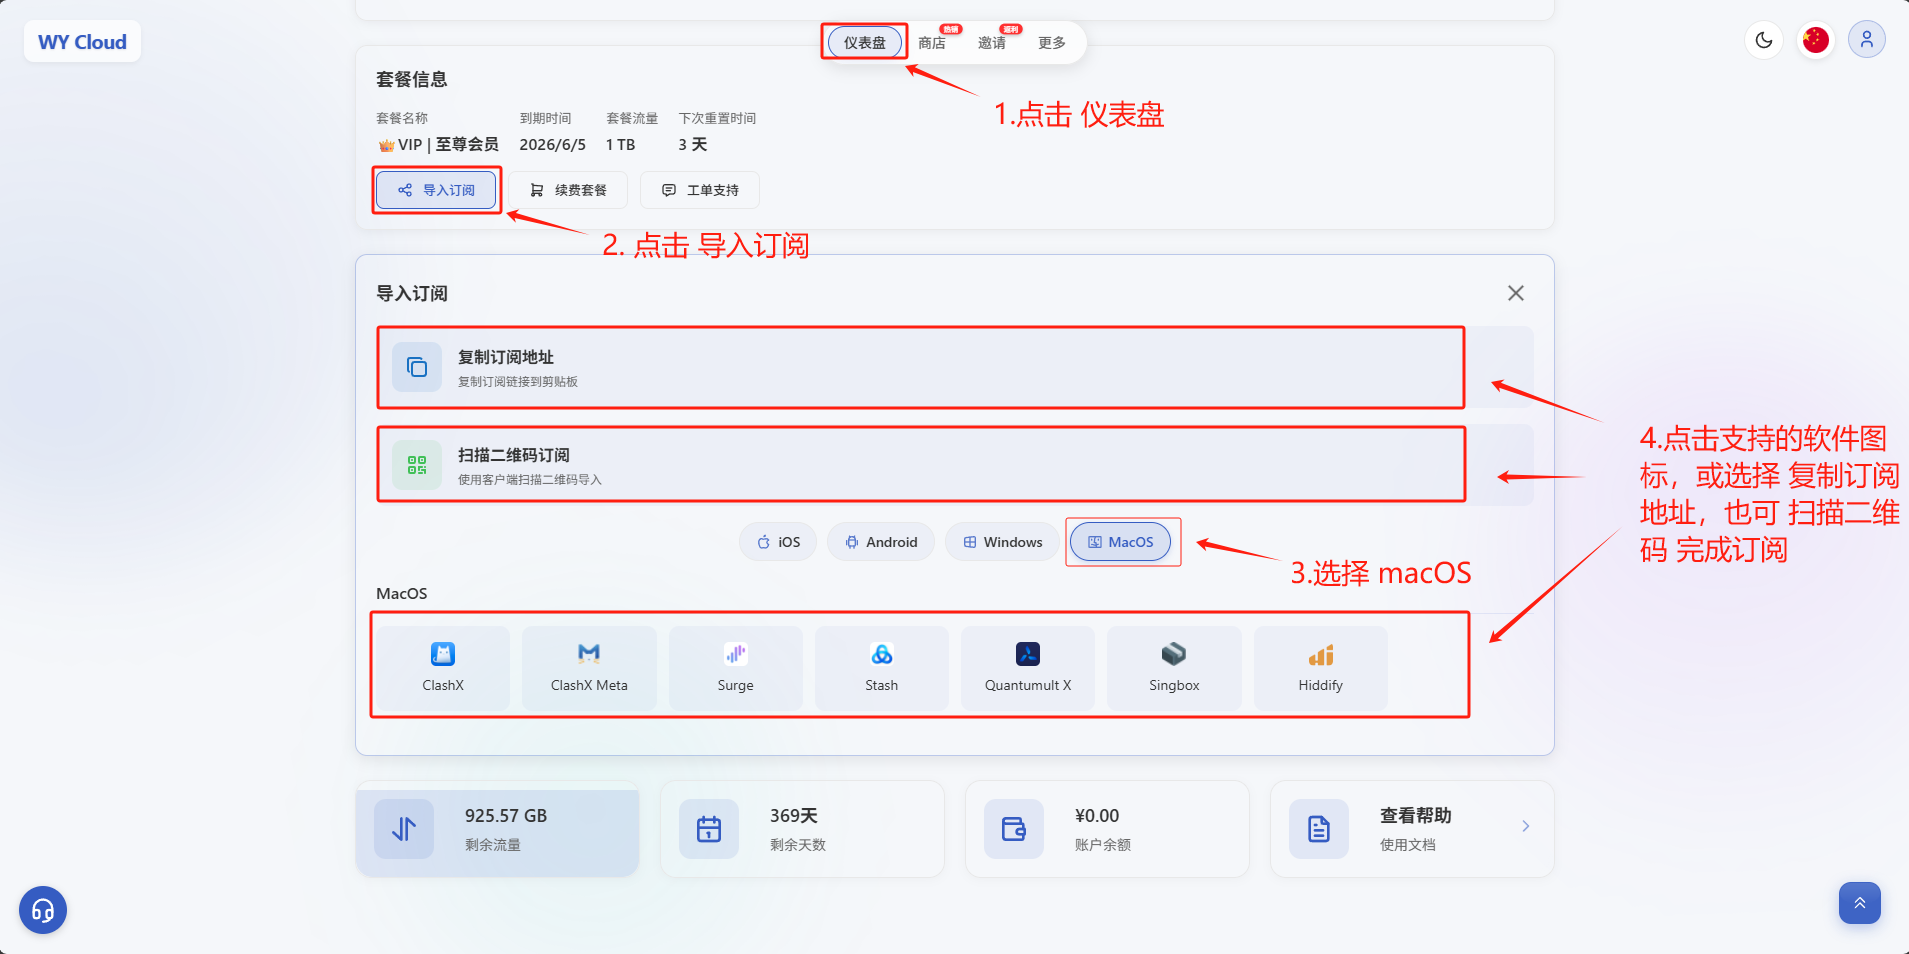Go to the 商店 tab
This screenshot has width=1909, height=954.
[932, 43]
